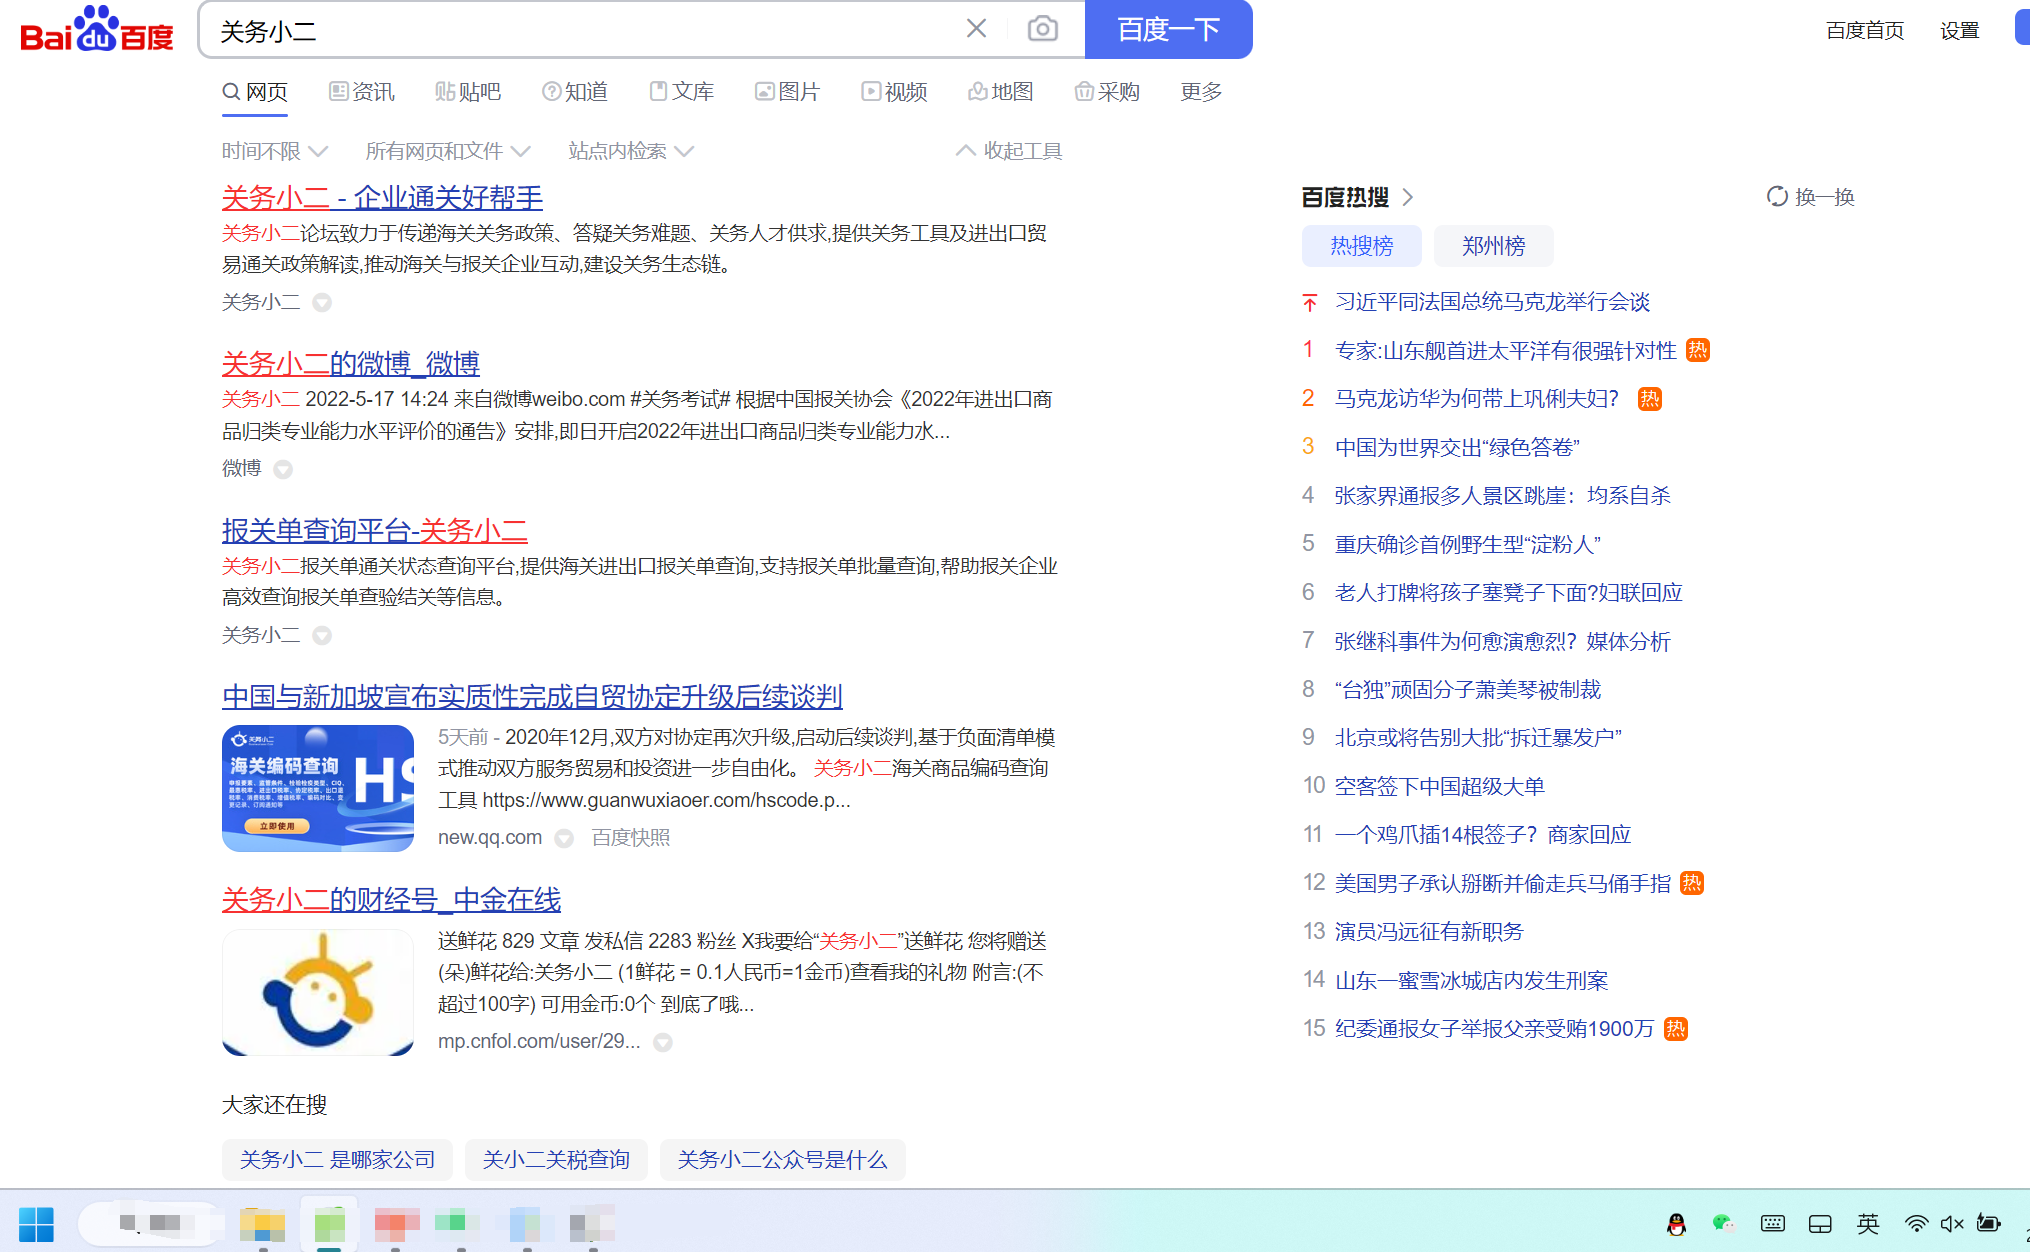Open the 百度热搜 heading arrow

click(1408, 197)
